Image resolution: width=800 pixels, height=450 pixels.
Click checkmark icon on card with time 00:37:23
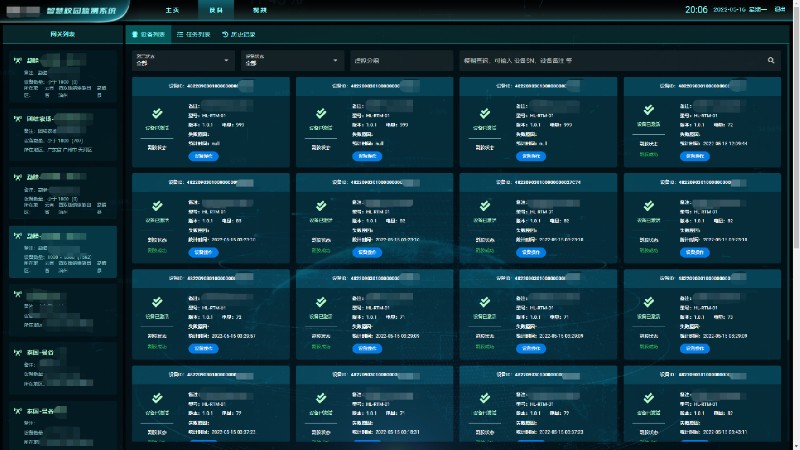(x=485, y=398)
